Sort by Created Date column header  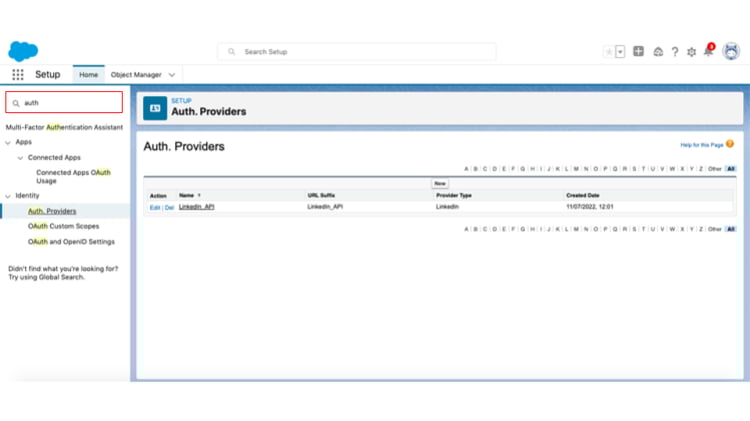[583, 195]
